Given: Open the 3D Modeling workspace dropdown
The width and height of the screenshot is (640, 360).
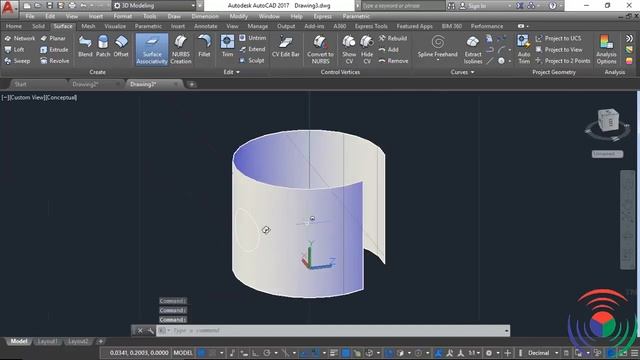Looking at the screenshot, I should tap(154, 6).
